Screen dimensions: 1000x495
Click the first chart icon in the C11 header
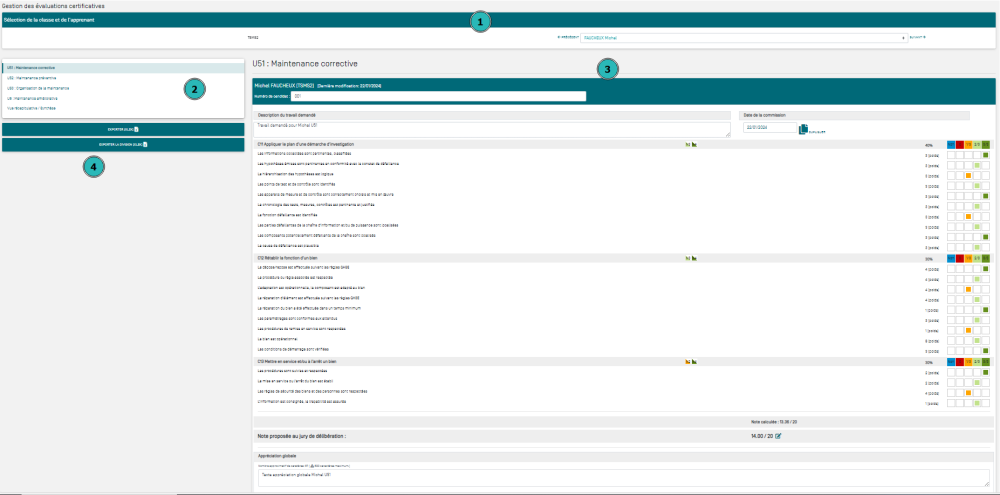click(687, 144)
